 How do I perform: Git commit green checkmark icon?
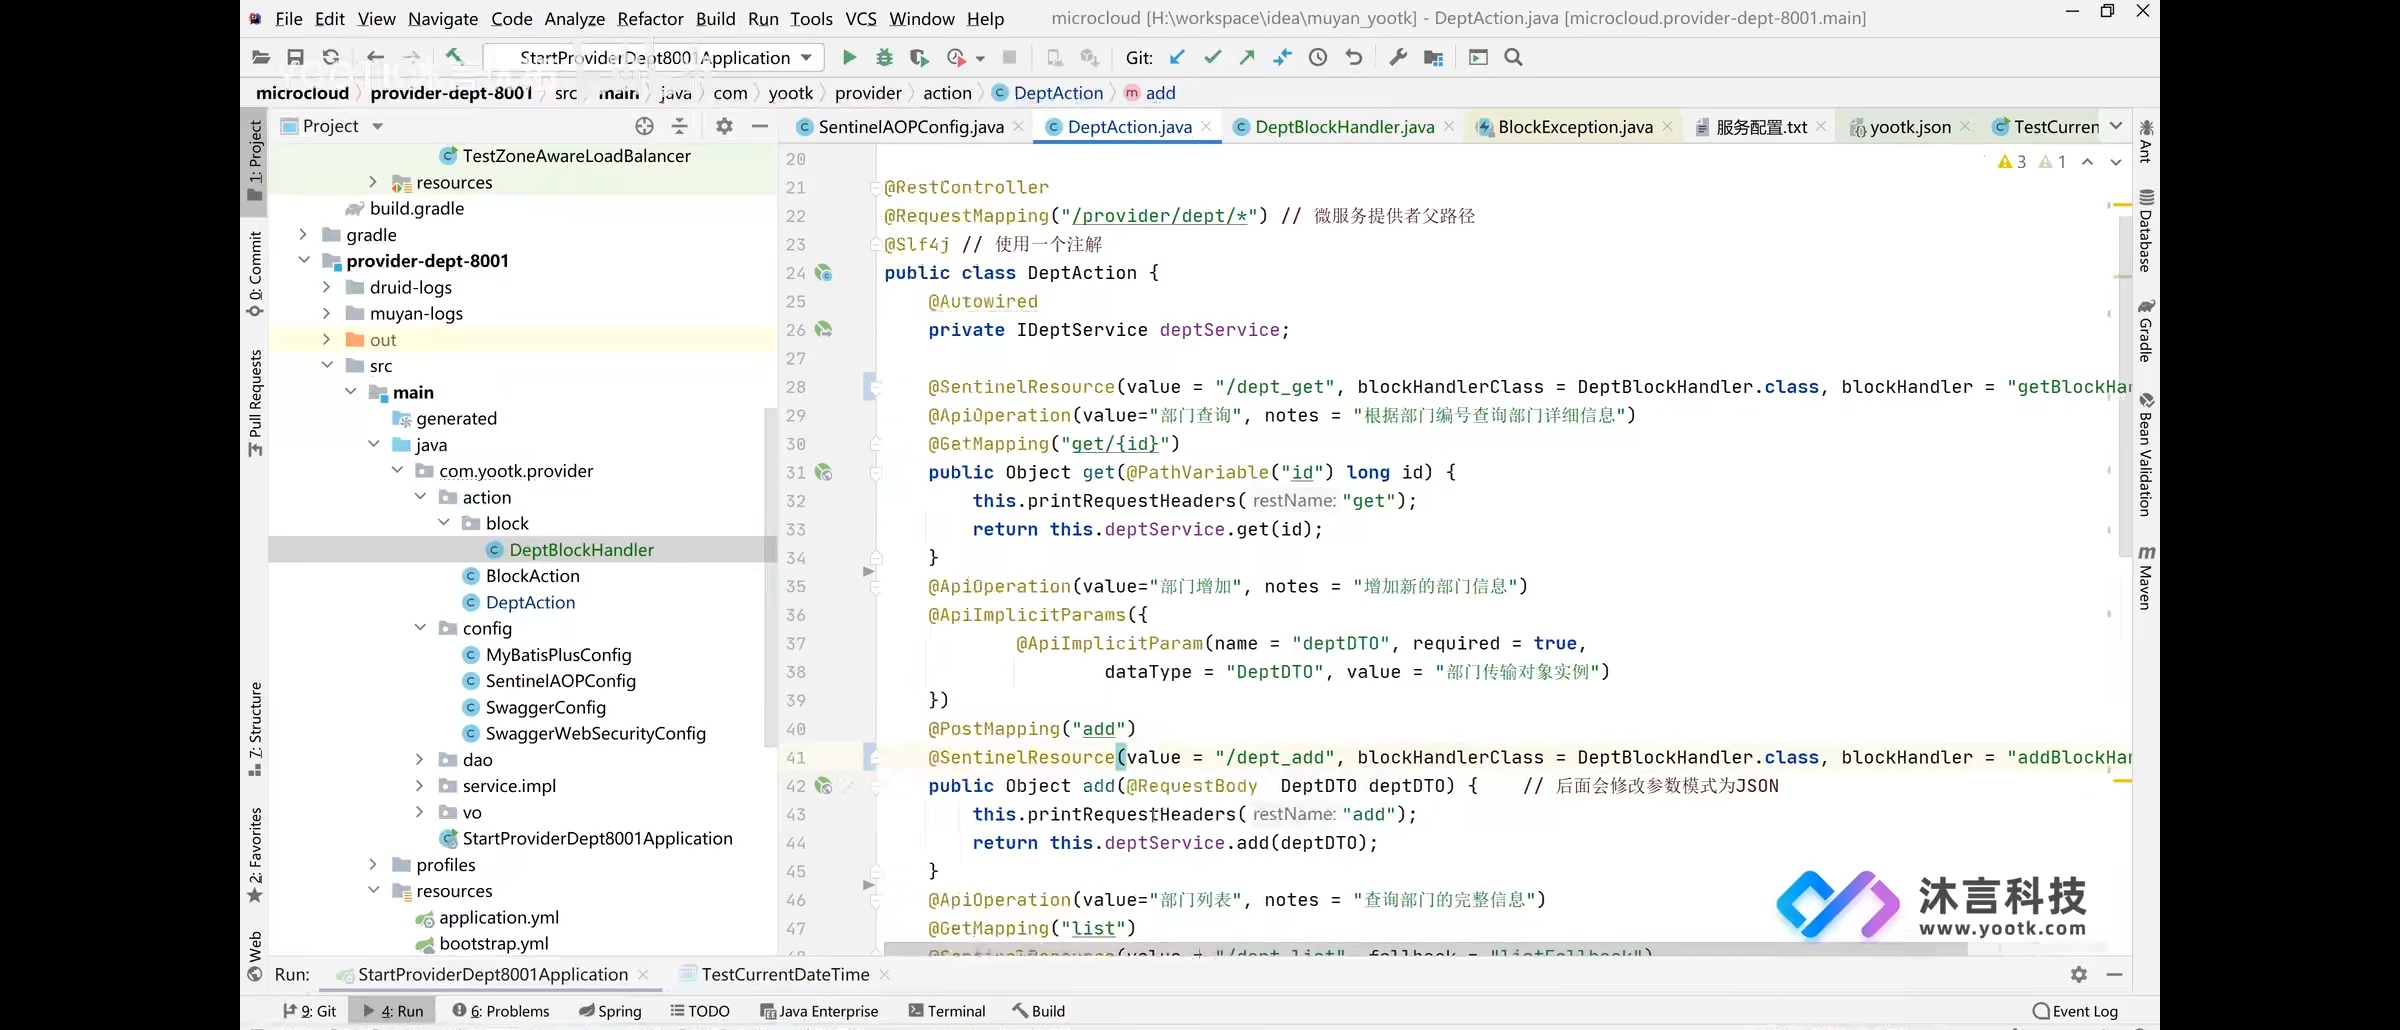click(x=1212, y=58)
